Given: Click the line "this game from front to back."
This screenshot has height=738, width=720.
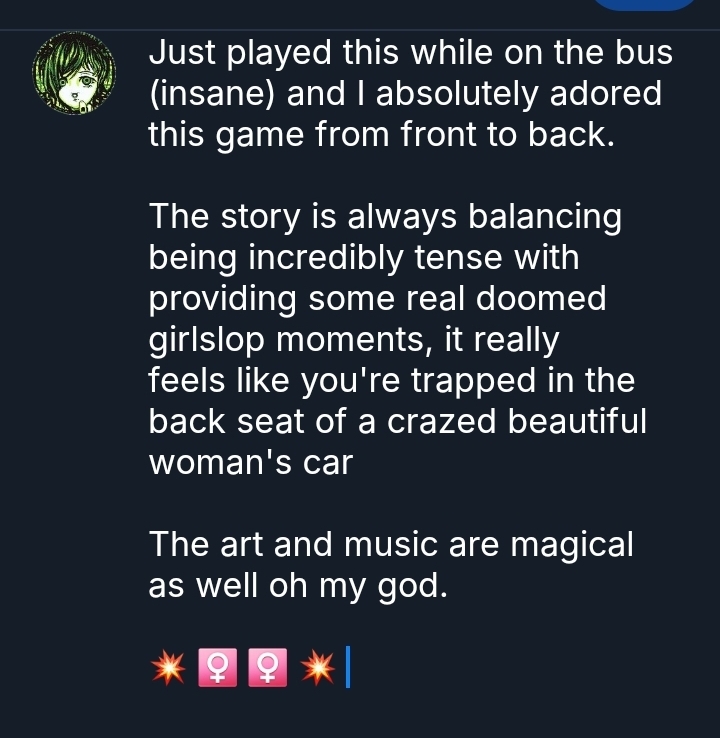Looking at the screenshot, I should 382,135.
